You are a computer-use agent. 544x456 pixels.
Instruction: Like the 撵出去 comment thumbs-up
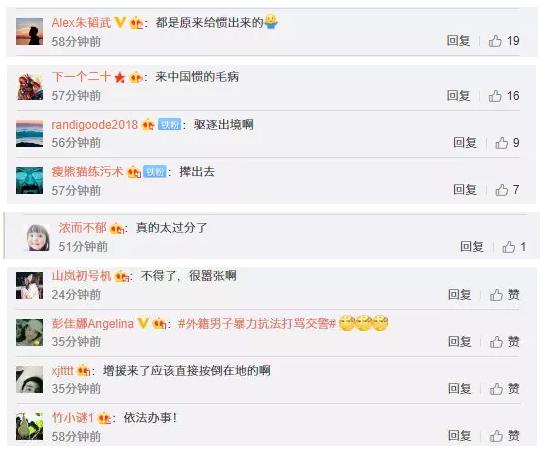click(501, 190)
